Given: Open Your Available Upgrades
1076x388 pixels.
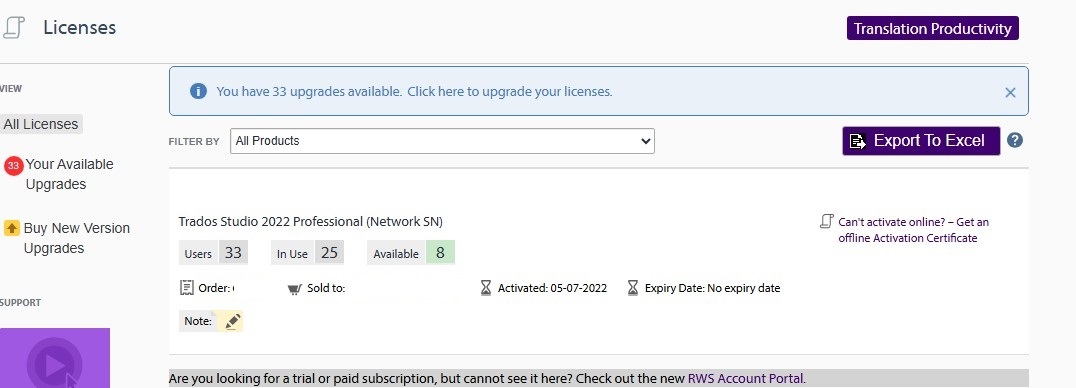Looking at the screenshot, I should pyautogui.click(x=69, y=174).
